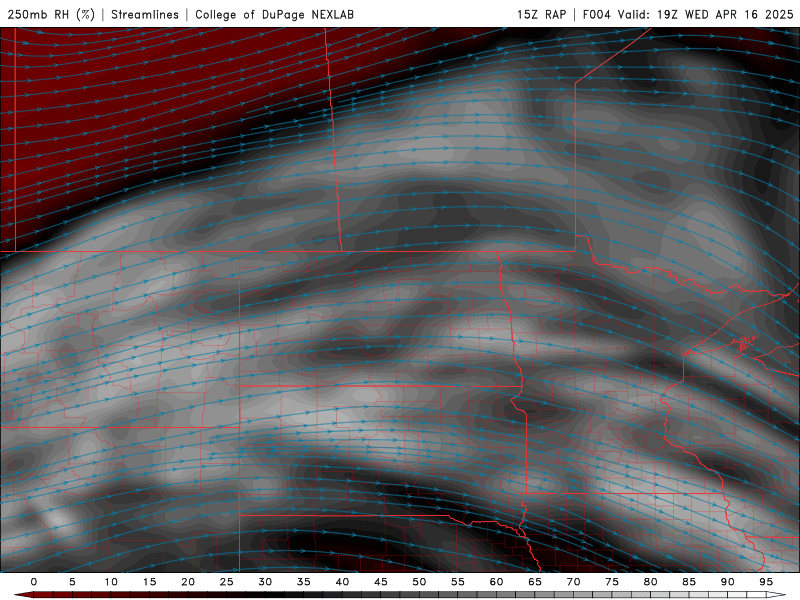This screenshot has height=600, width=800.
Task: Click the "5" label on the color scale
Action: pyautogui.click(x=72, y=582)
